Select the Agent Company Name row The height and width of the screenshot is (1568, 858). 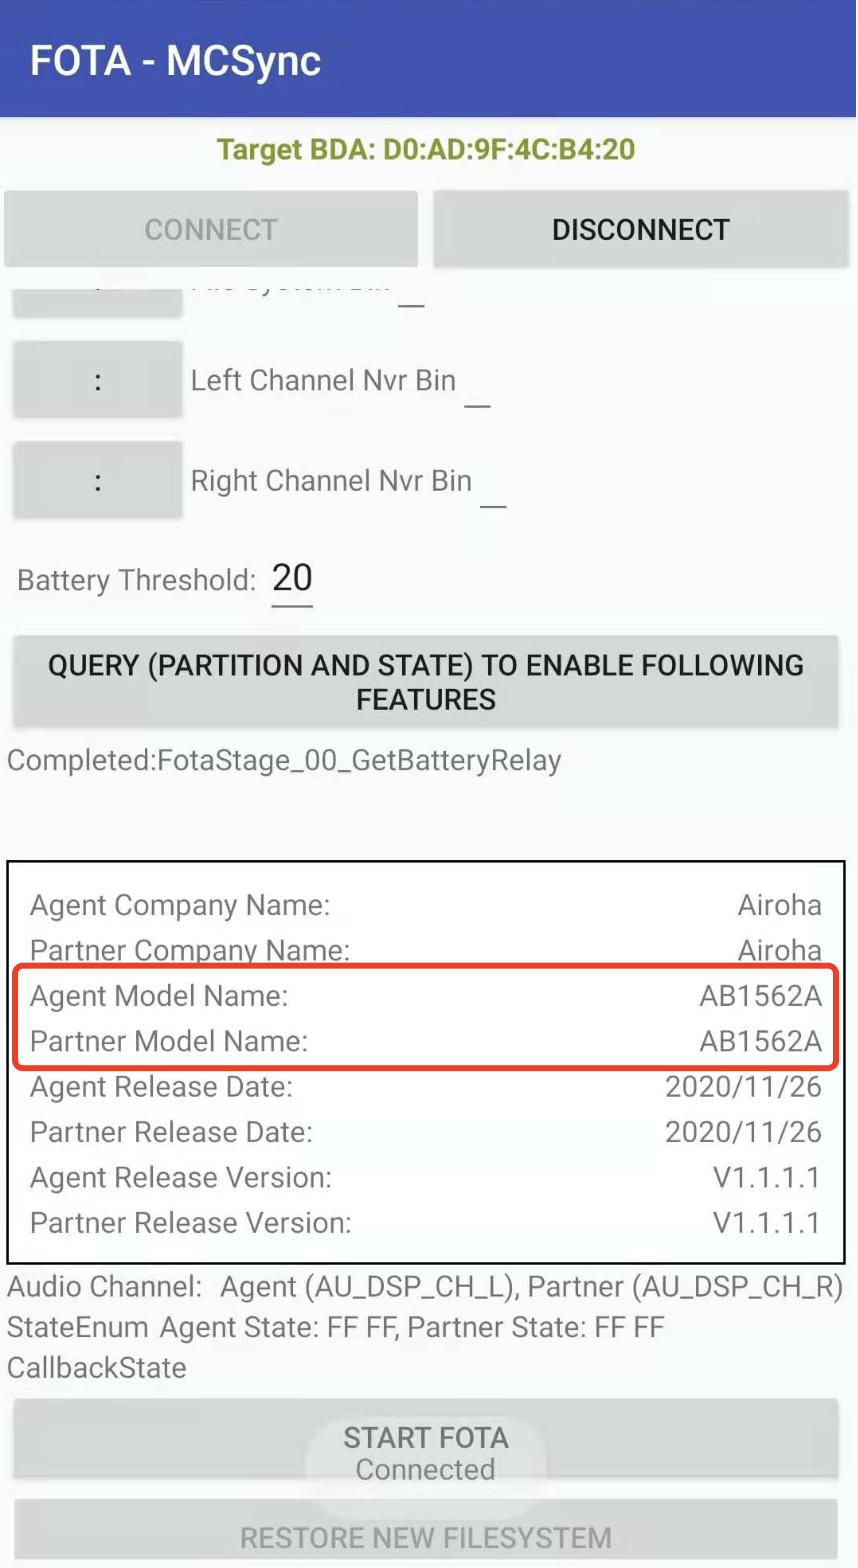tap(426, 905)
